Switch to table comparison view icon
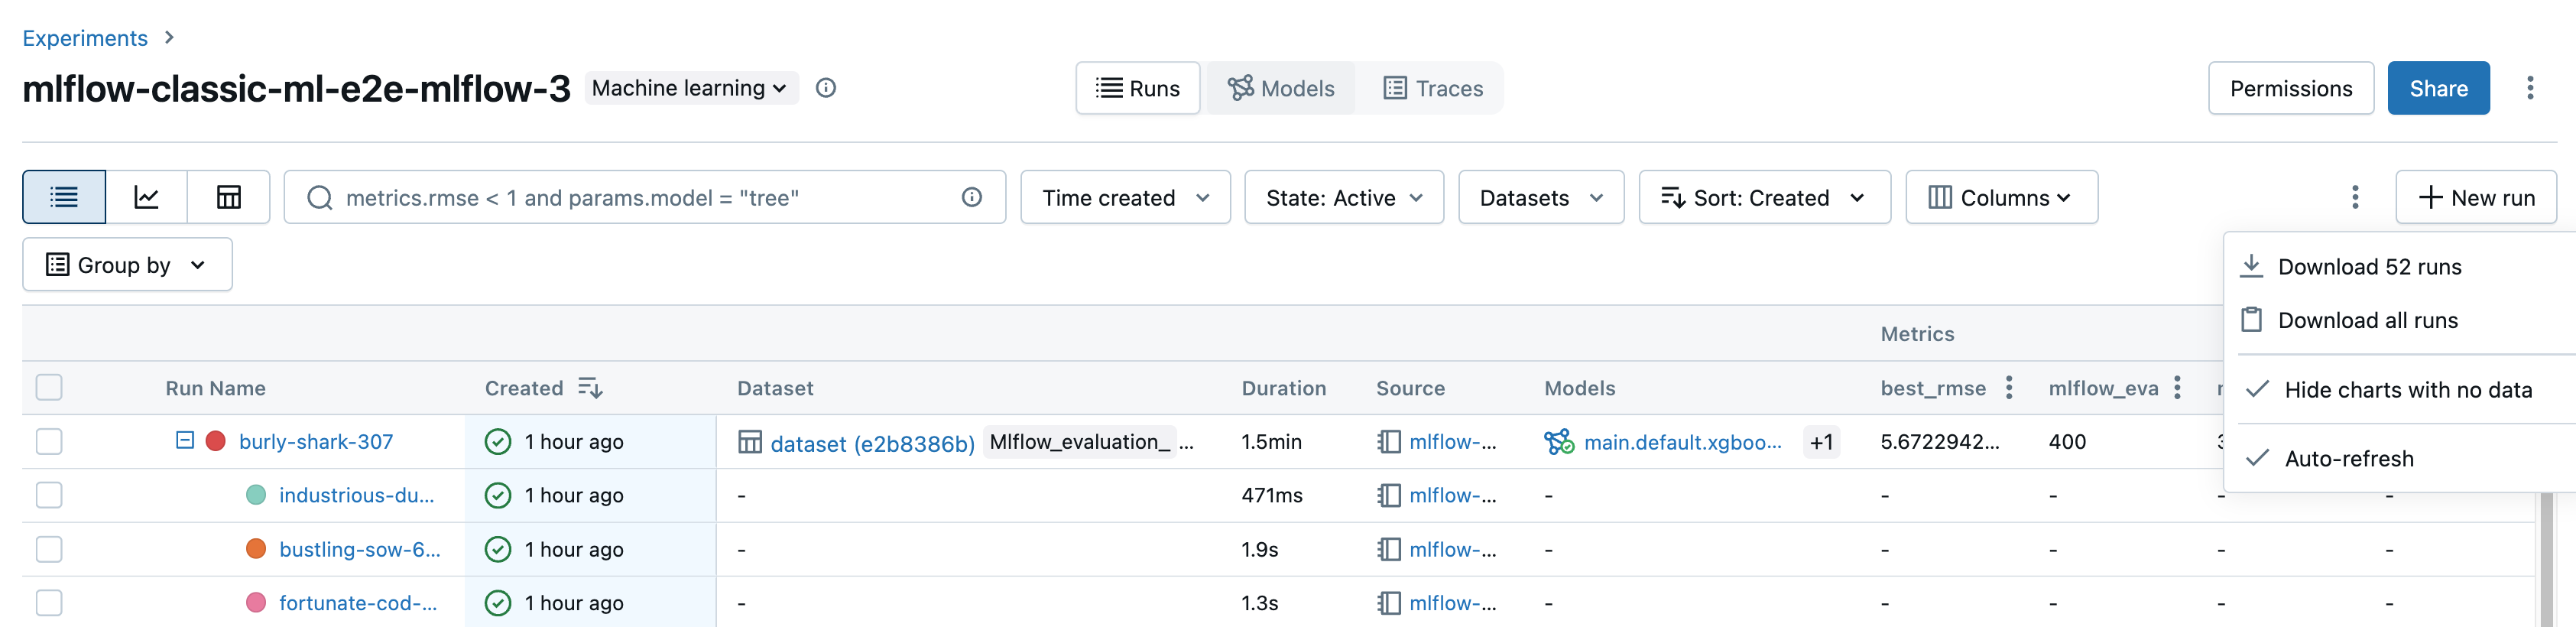2576x627 pixels. pos(229,197)
